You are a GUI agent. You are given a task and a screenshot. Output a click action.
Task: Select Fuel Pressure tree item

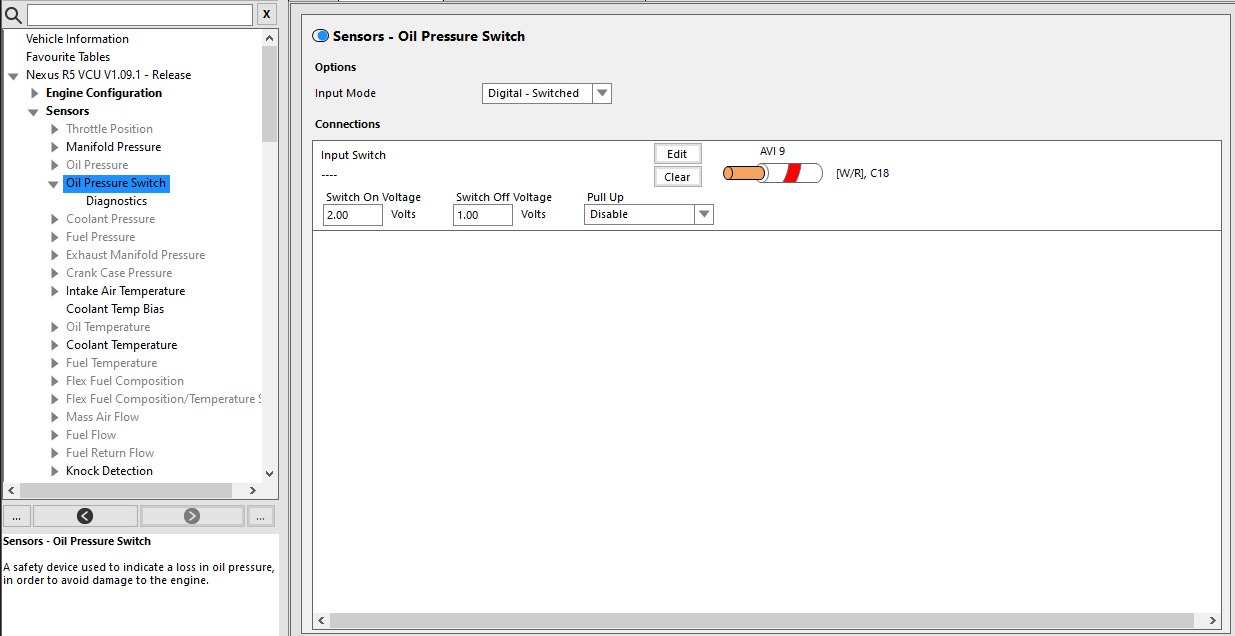click(100, 237)
